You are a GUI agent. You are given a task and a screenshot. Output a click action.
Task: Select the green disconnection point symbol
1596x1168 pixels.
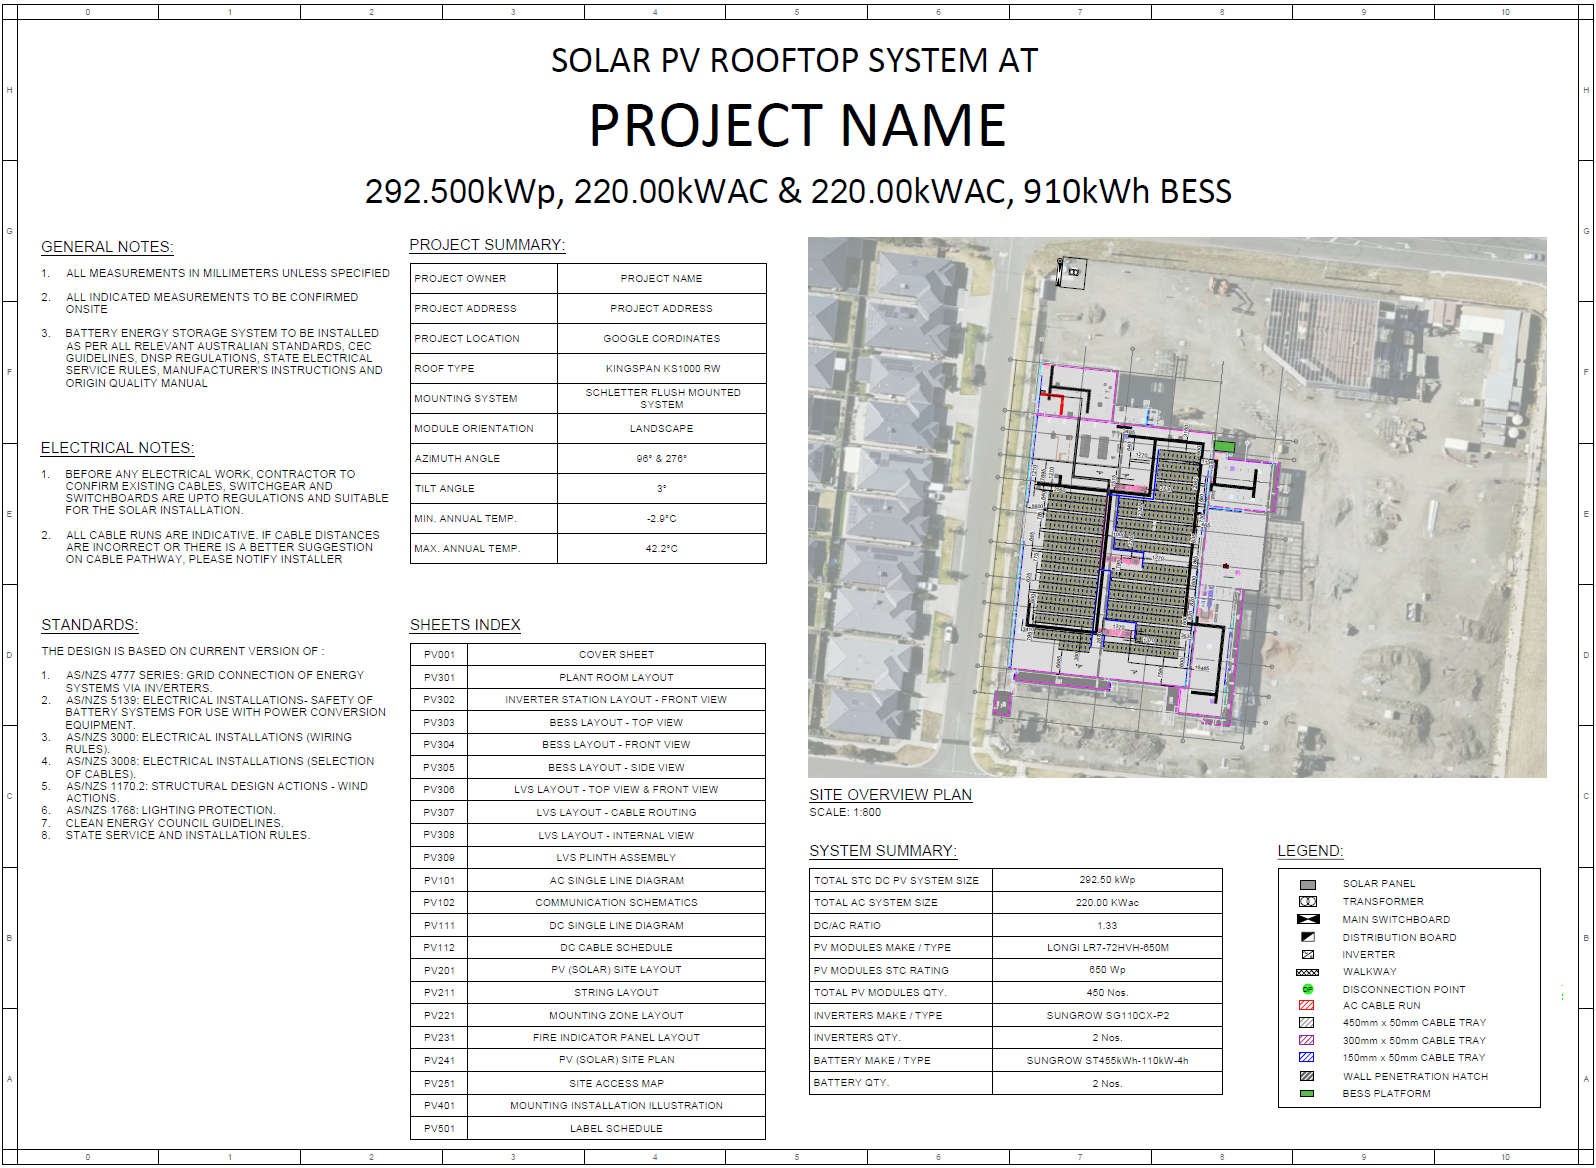point(1307,989)
